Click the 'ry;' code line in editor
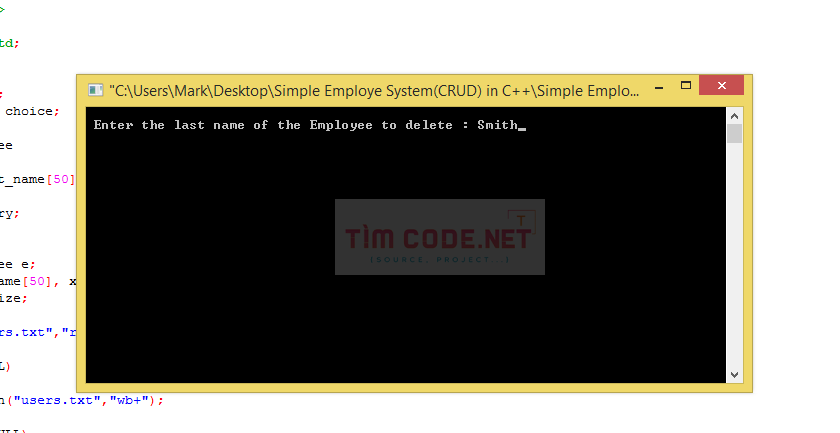Viewport: 840px width, 433px height. (x=10, y=214)
